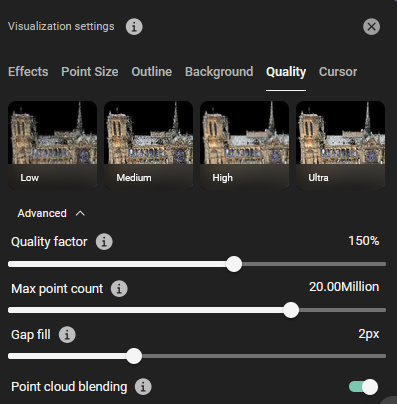Show info for Quality factor
Image resolution: width=397 pixels, height=404 pixels.
(x=104, y=242)
